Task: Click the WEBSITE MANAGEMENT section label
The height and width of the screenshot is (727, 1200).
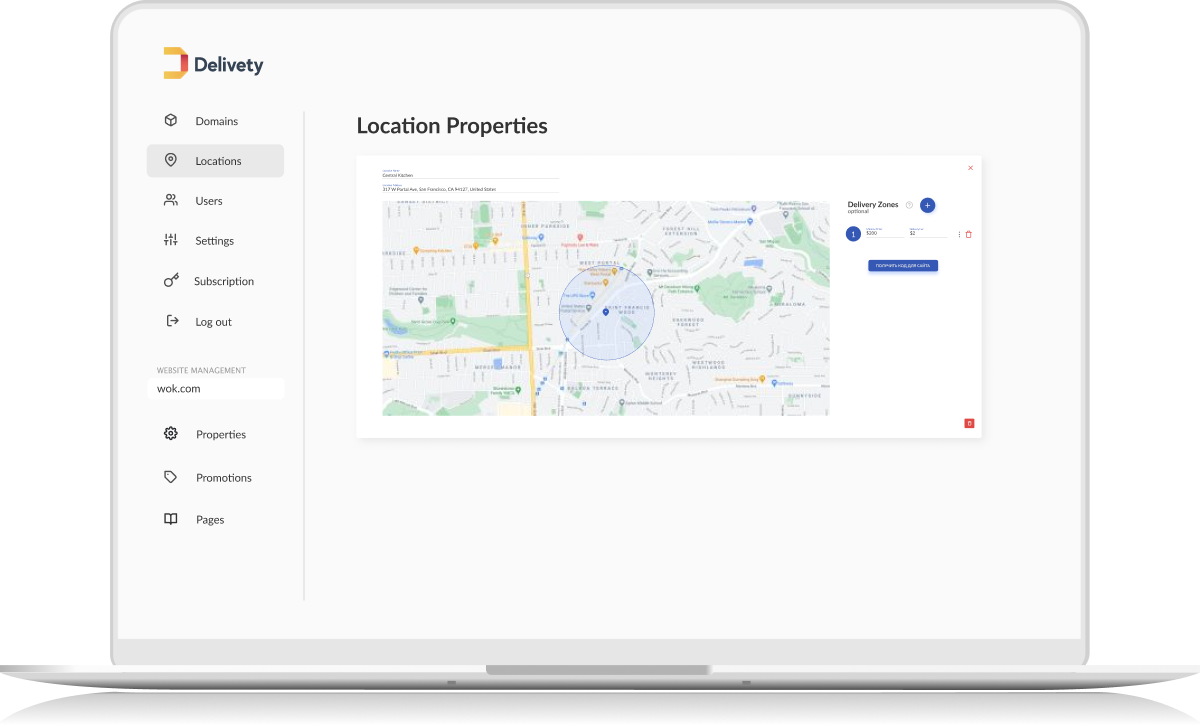Action: (x=201, y=370)
